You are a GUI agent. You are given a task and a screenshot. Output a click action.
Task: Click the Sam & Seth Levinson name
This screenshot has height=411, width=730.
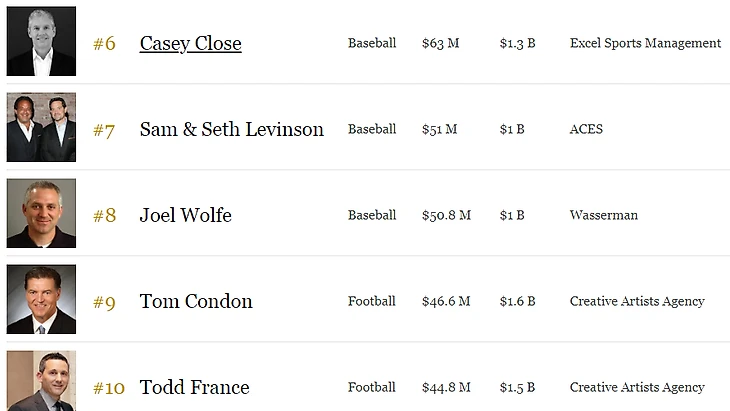pyautogui.click(x=231, y=129)
